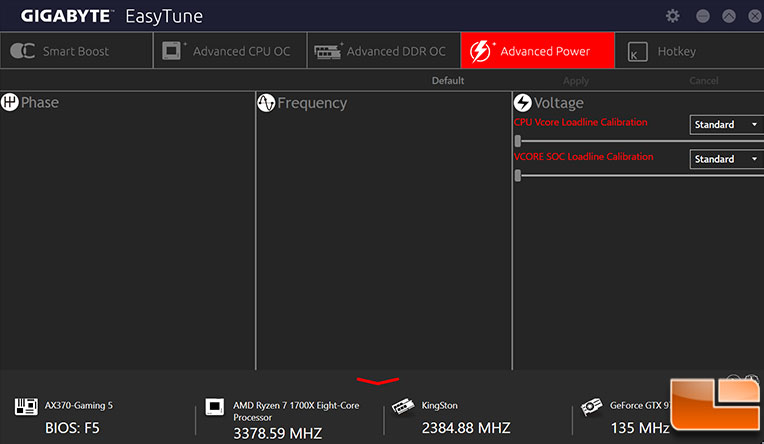Minimize the EasyTune window
This screenshot has width=764, height=444.
click(x=703, y=16)
